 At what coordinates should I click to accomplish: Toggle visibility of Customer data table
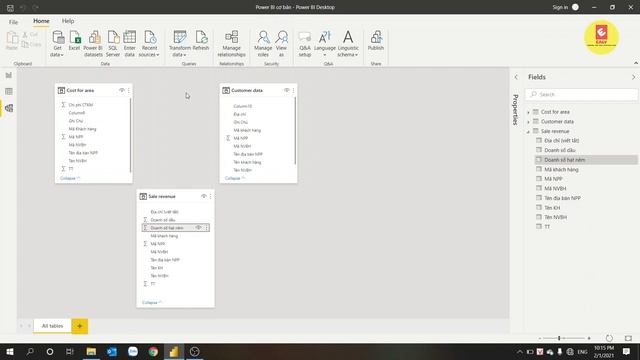(287, 90)
